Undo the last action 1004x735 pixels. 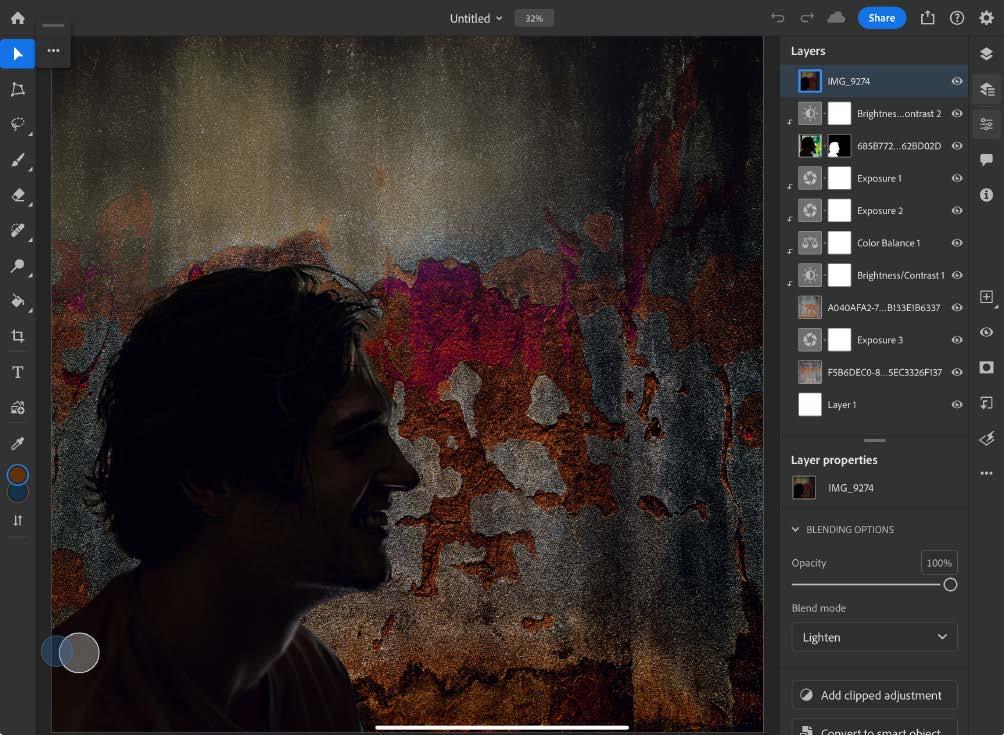tap(777, 18)
